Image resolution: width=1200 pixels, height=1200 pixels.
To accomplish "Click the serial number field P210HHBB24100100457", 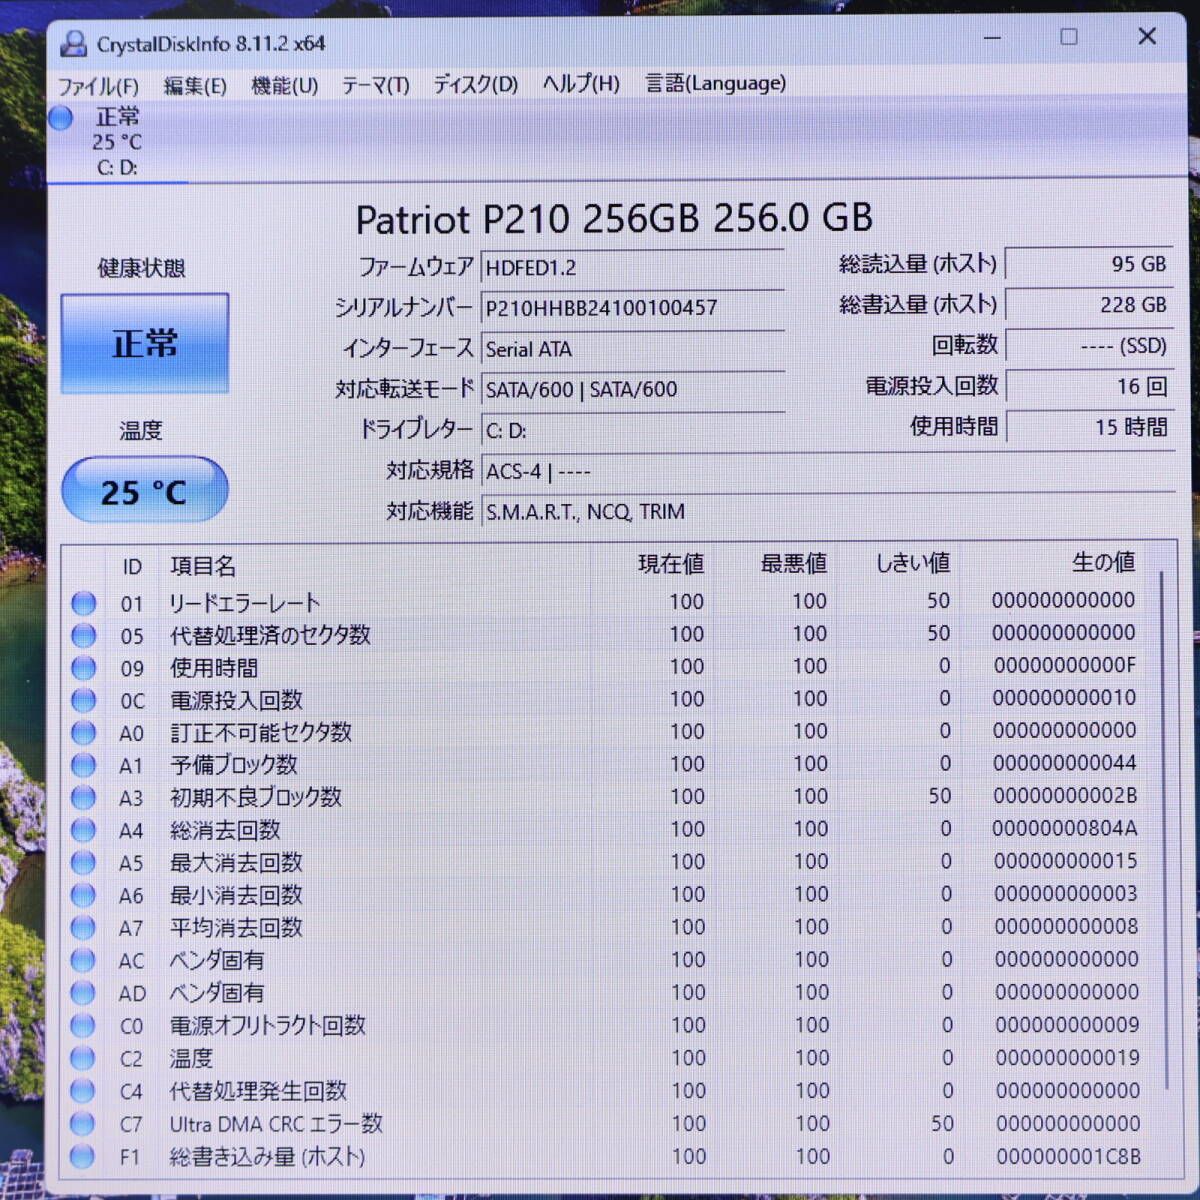I will (x=632, y=308).
